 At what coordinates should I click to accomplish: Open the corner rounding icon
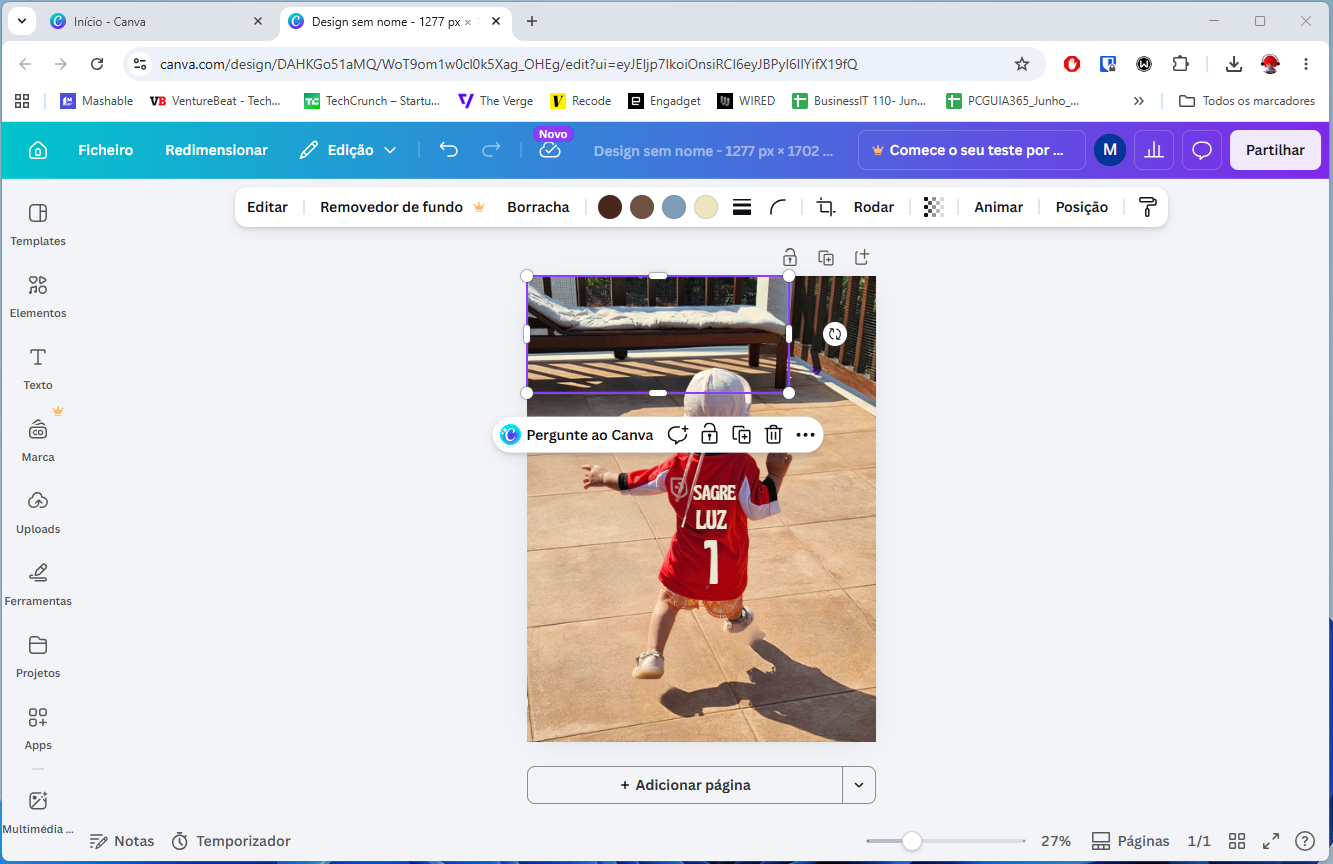point(778,207)
